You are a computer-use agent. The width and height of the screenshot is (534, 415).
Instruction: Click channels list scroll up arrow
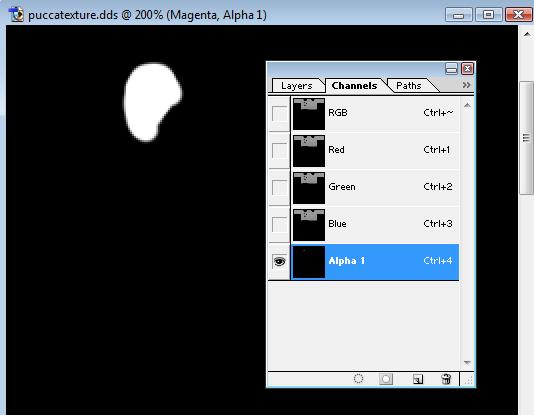[x=467, y=105]
